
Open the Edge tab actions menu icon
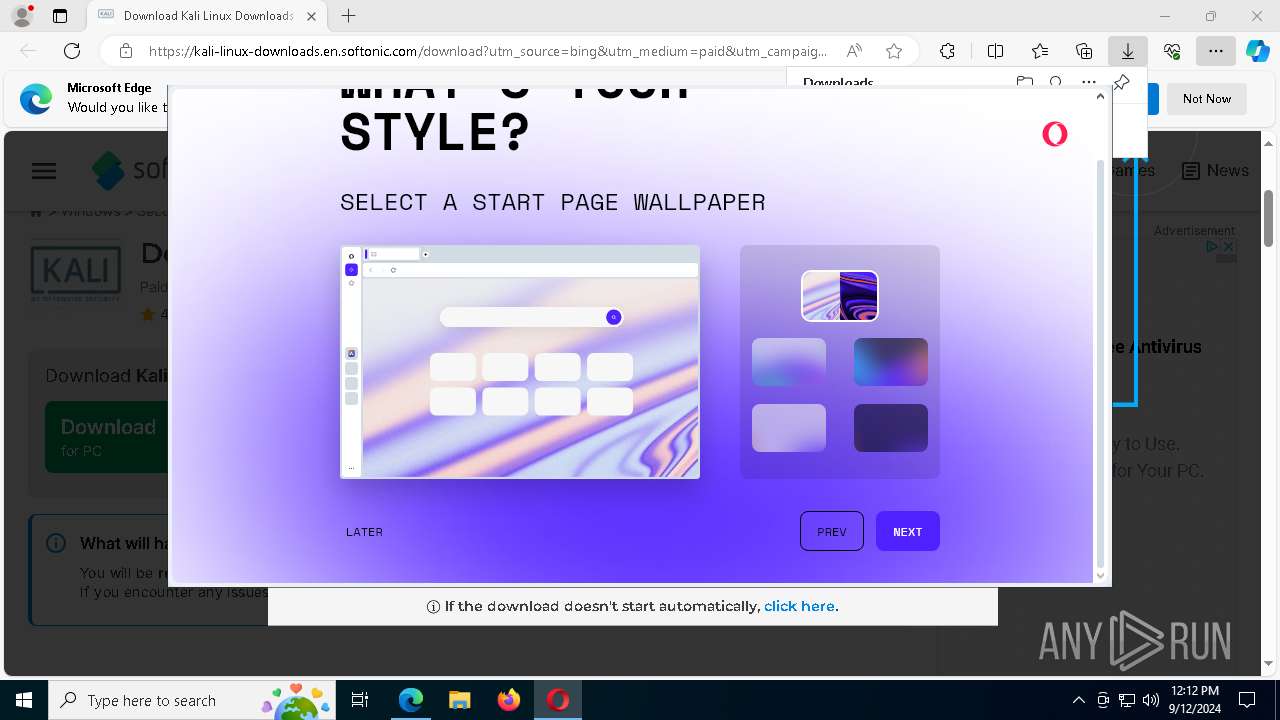coord(60,16)
